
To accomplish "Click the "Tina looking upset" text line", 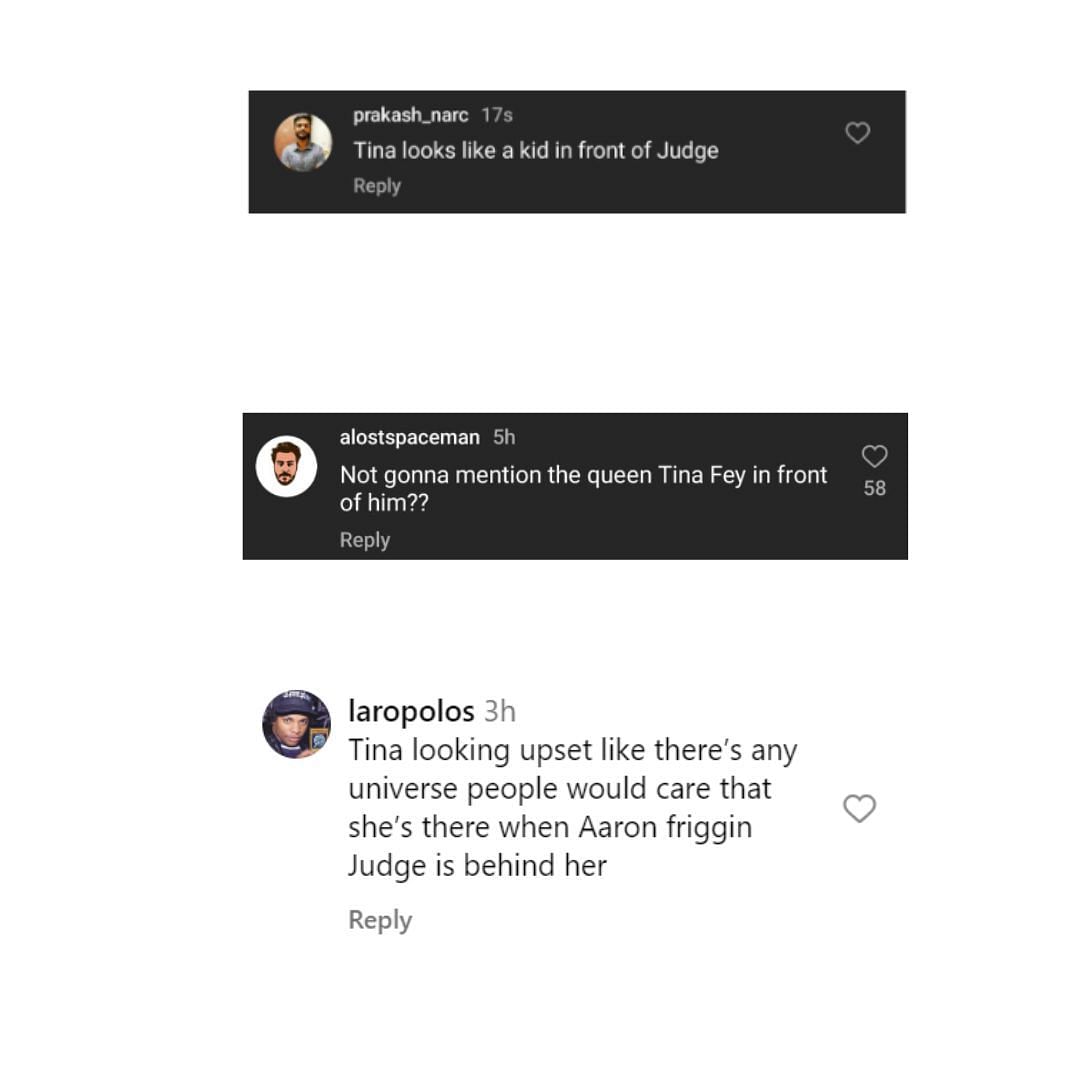I will click(572, 750).
